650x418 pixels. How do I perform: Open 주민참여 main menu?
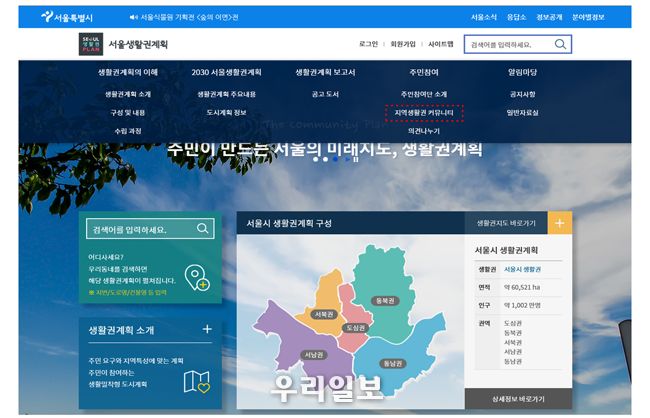[x=424, y=73]
